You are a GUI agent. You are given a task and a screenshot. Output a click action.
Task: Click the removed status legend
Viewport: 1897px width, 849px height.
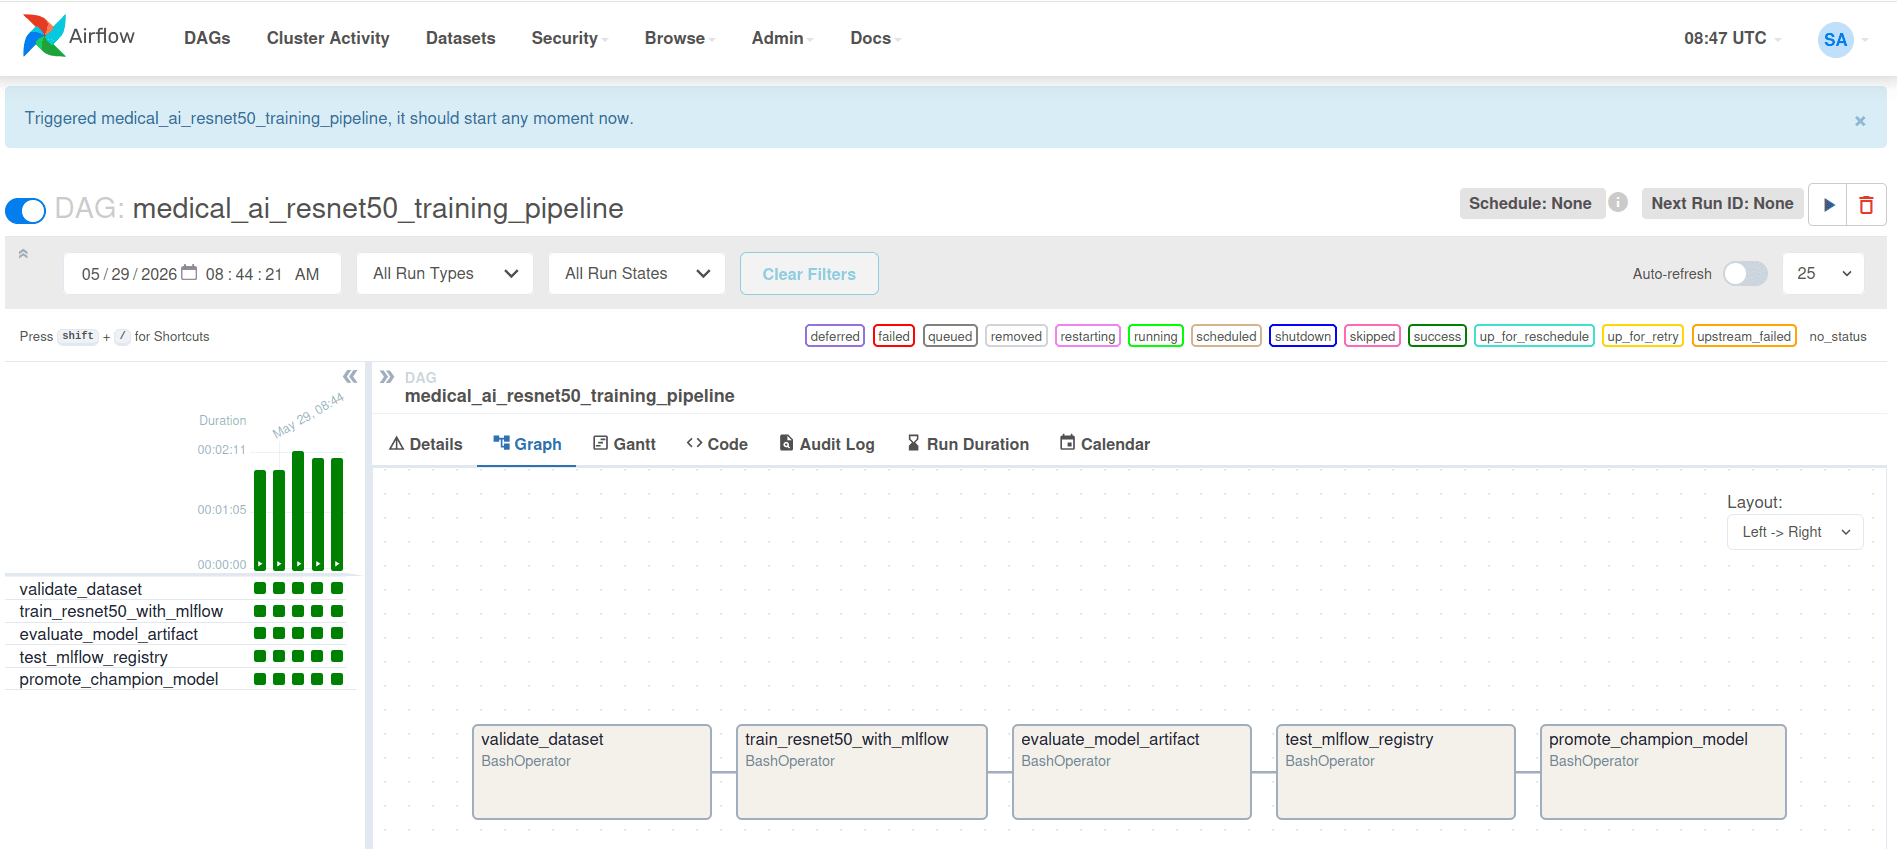[1016, 336]
